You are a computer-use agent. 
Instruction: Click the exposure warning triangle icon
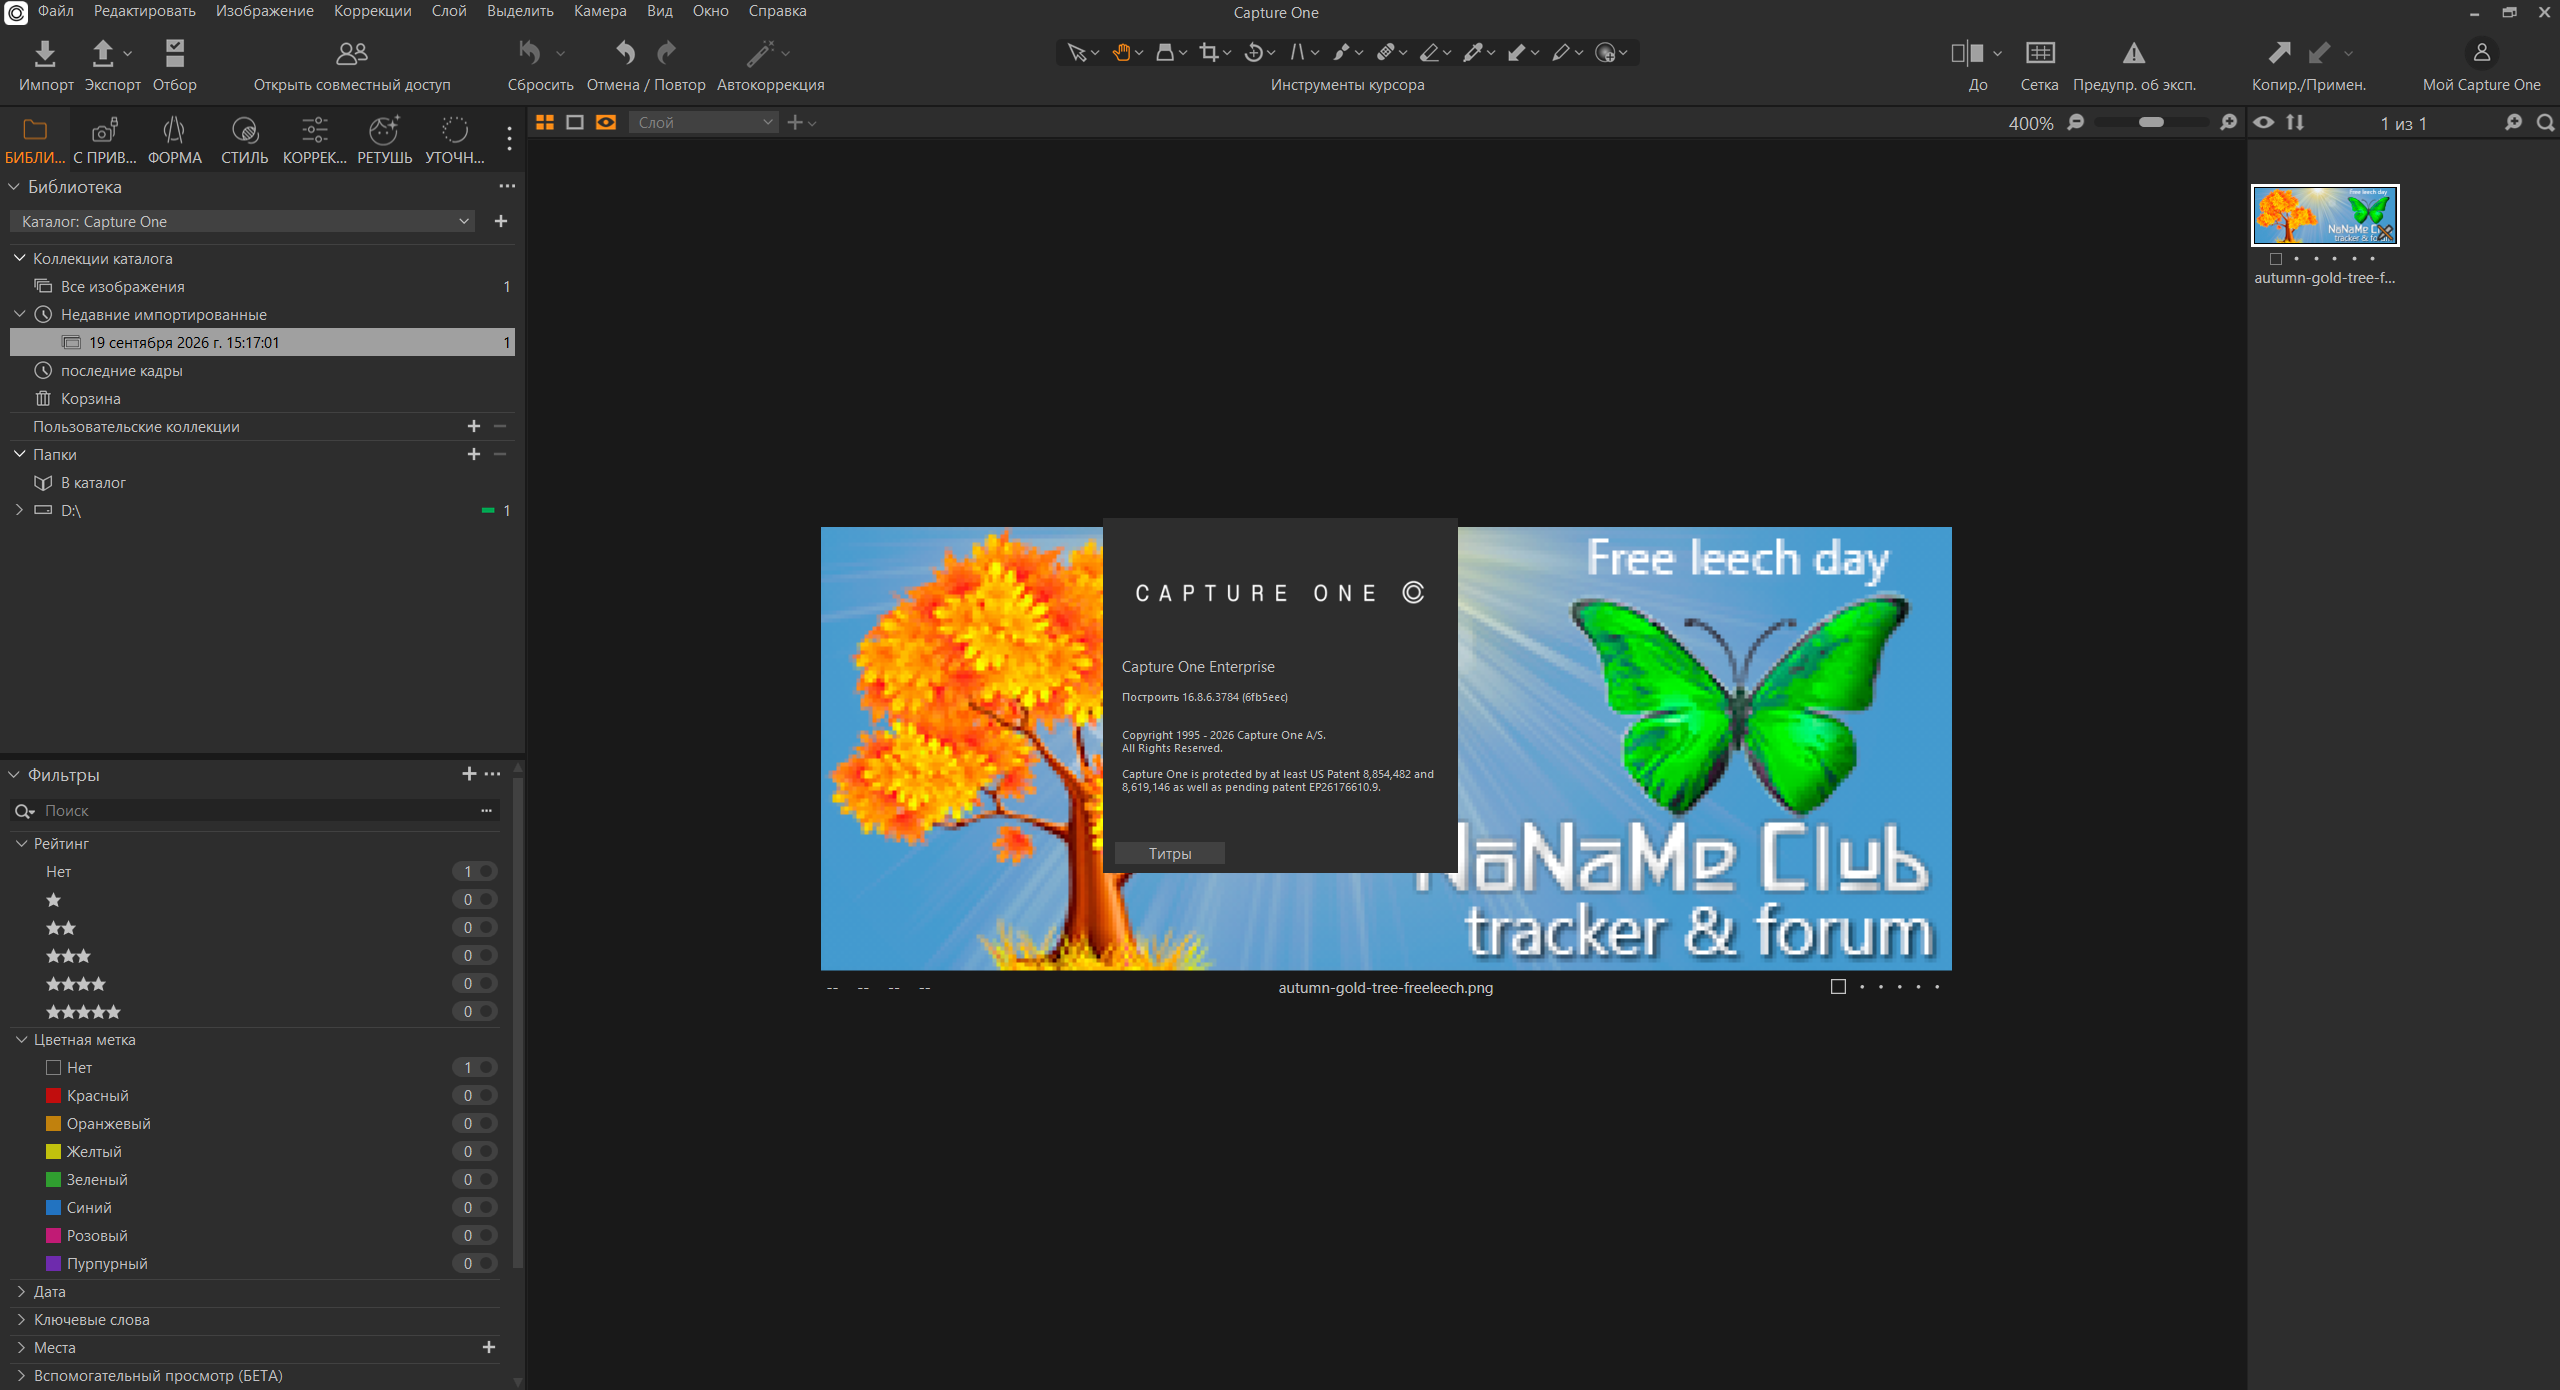tap(2134, 53)
